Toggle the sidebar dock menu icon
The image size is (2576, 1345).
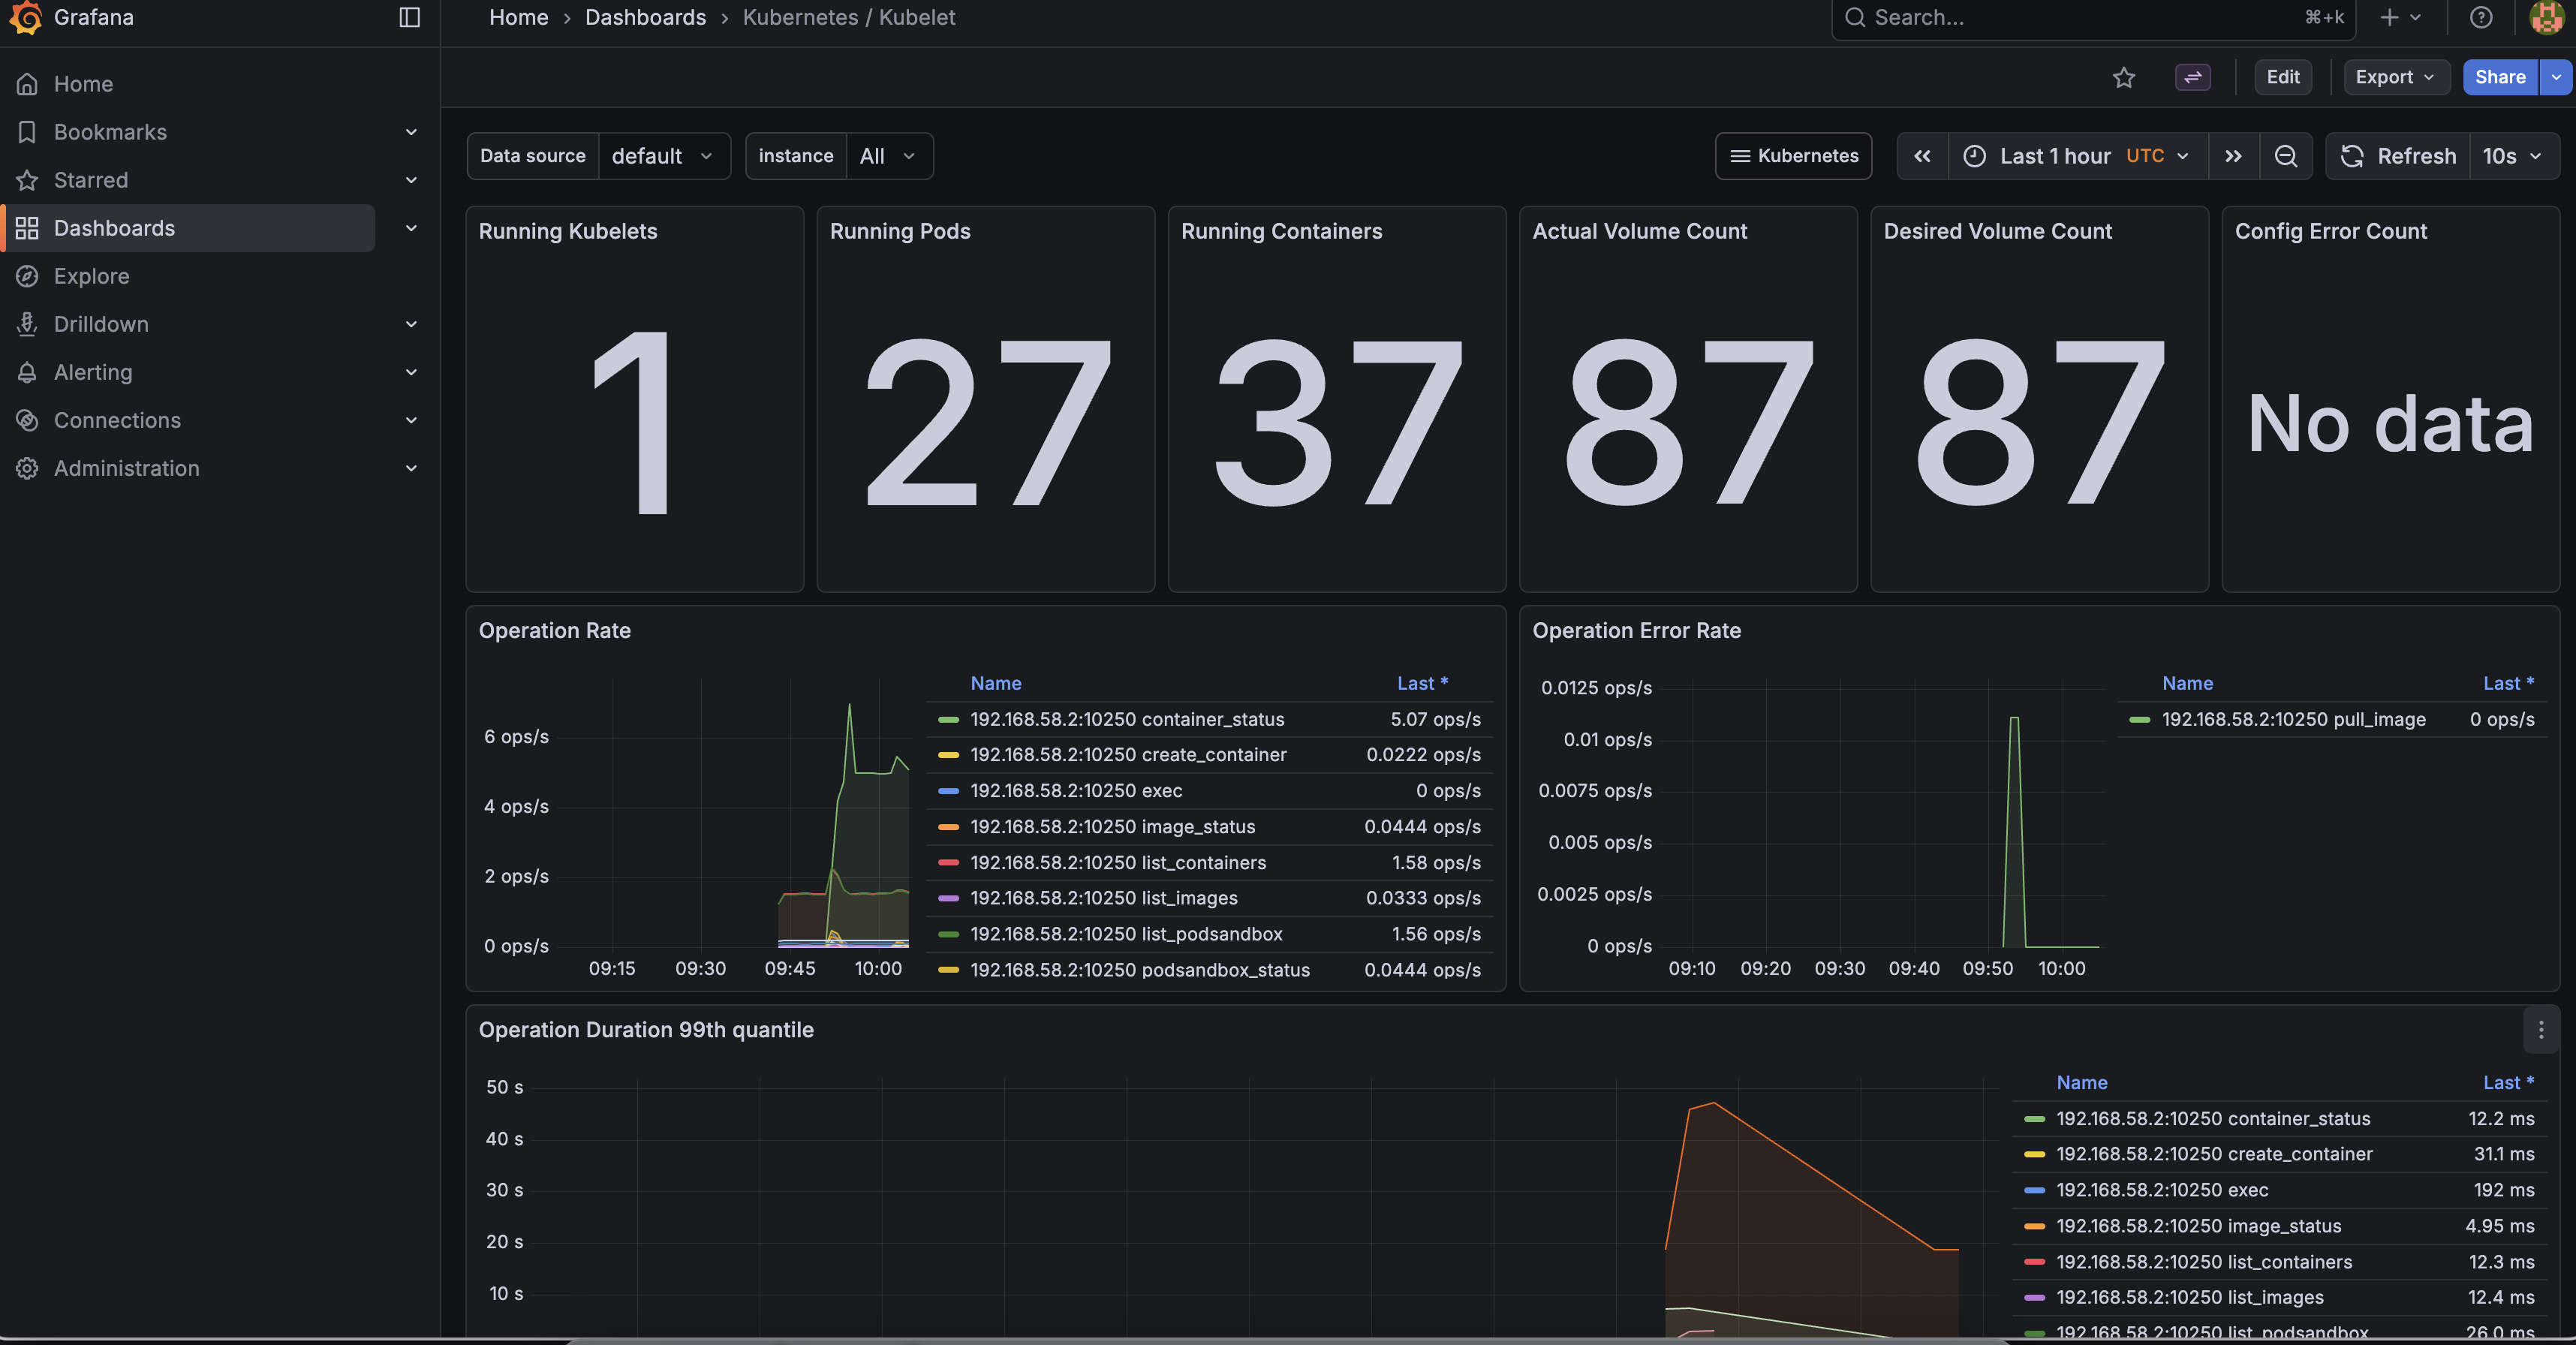409,17
